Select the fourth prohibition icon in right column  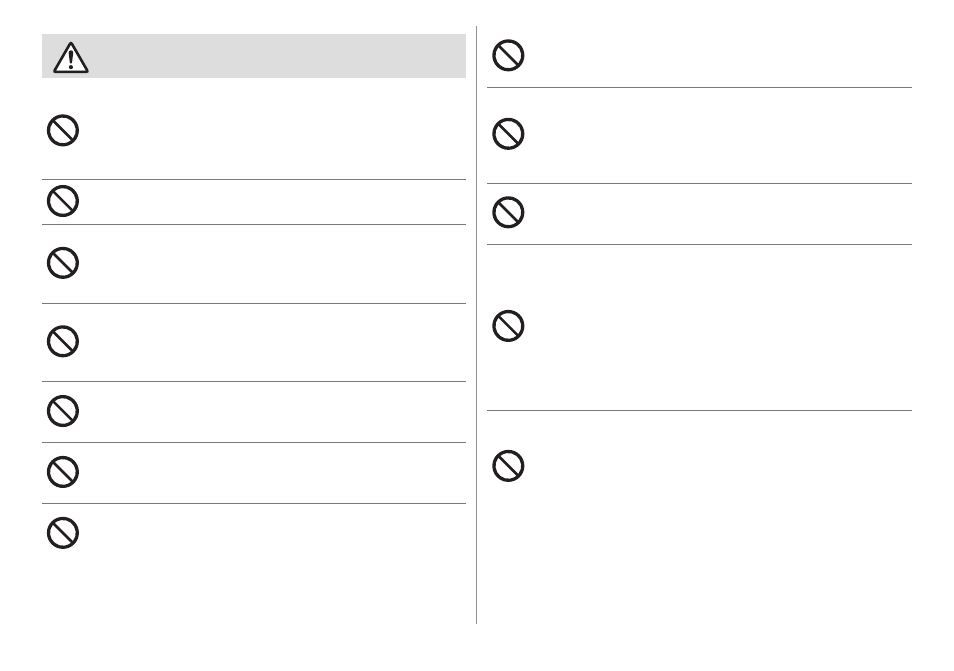(x=508, y=326)
